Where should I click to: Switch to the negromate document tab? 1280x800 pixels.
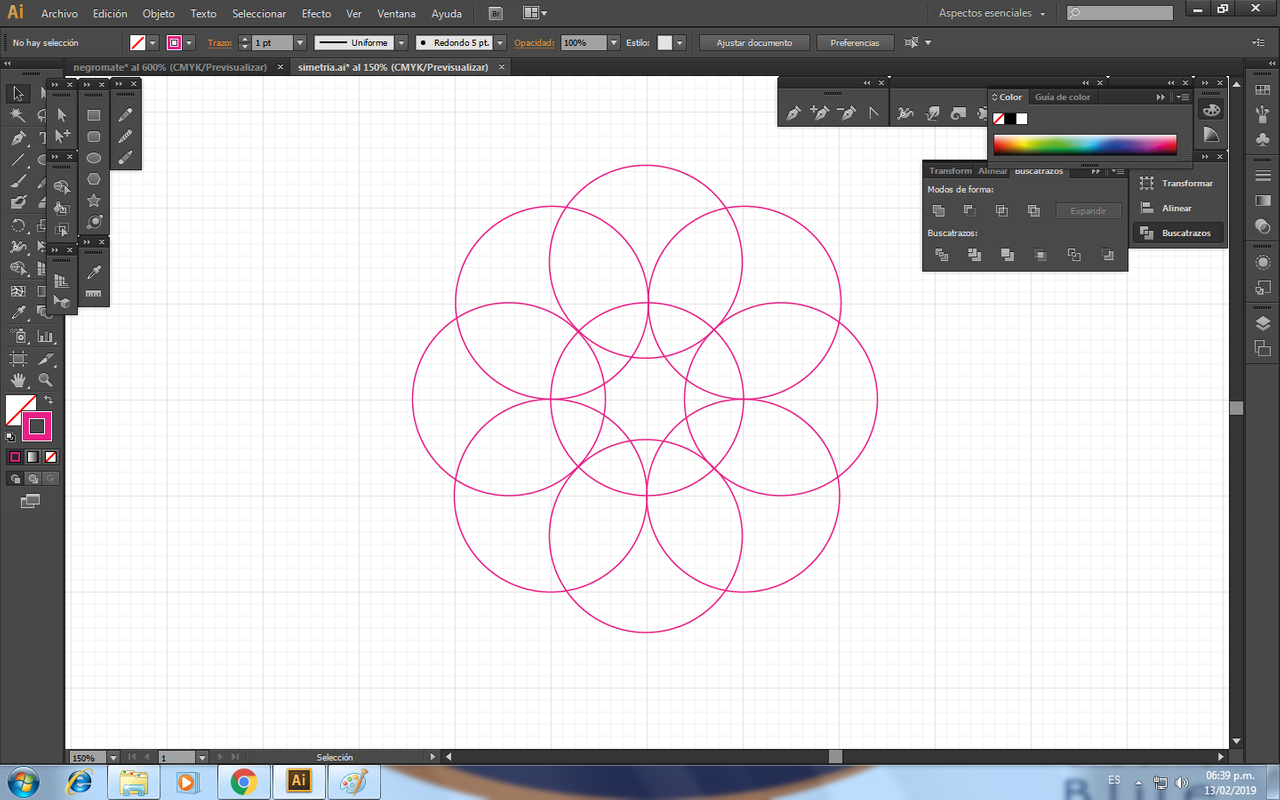(x=170, y=67)
